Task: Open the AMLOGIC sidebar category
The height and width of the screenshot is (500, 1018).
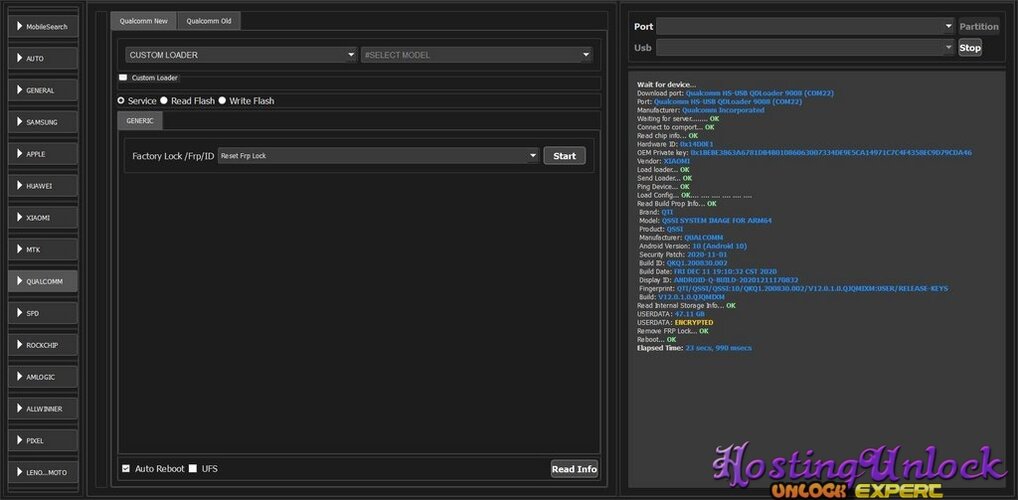Action: (x=43, y=377)
